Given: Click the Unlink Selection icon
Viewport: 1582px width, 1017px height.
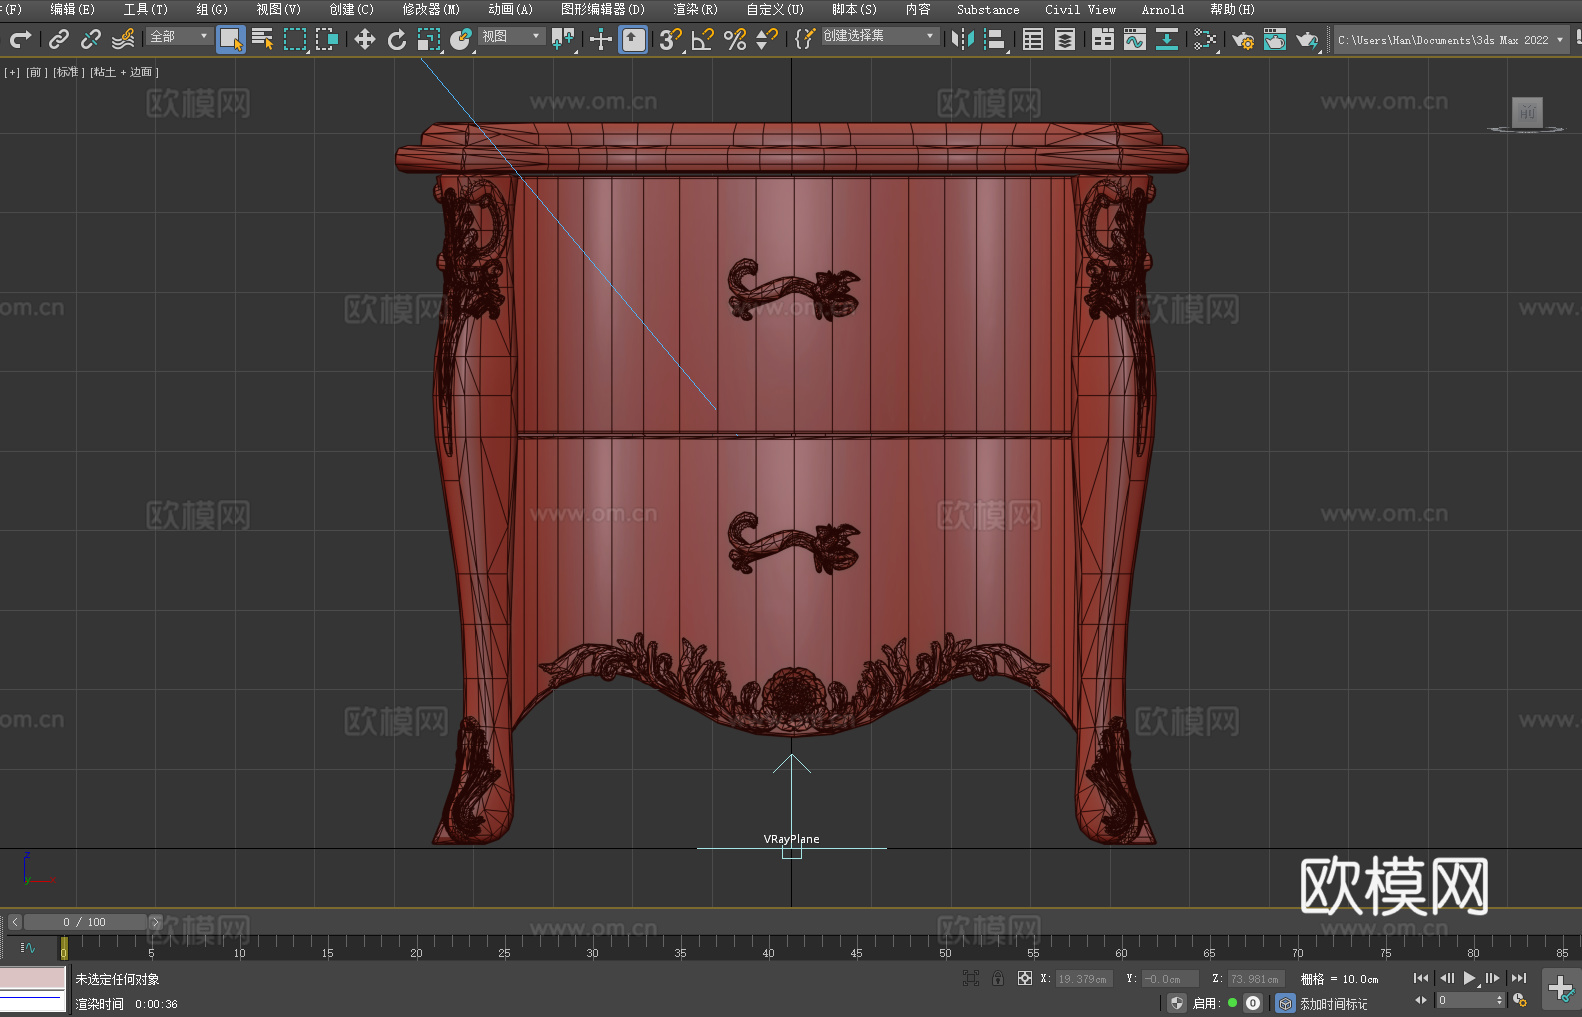Looking at the screenshot, I should 91,39.
